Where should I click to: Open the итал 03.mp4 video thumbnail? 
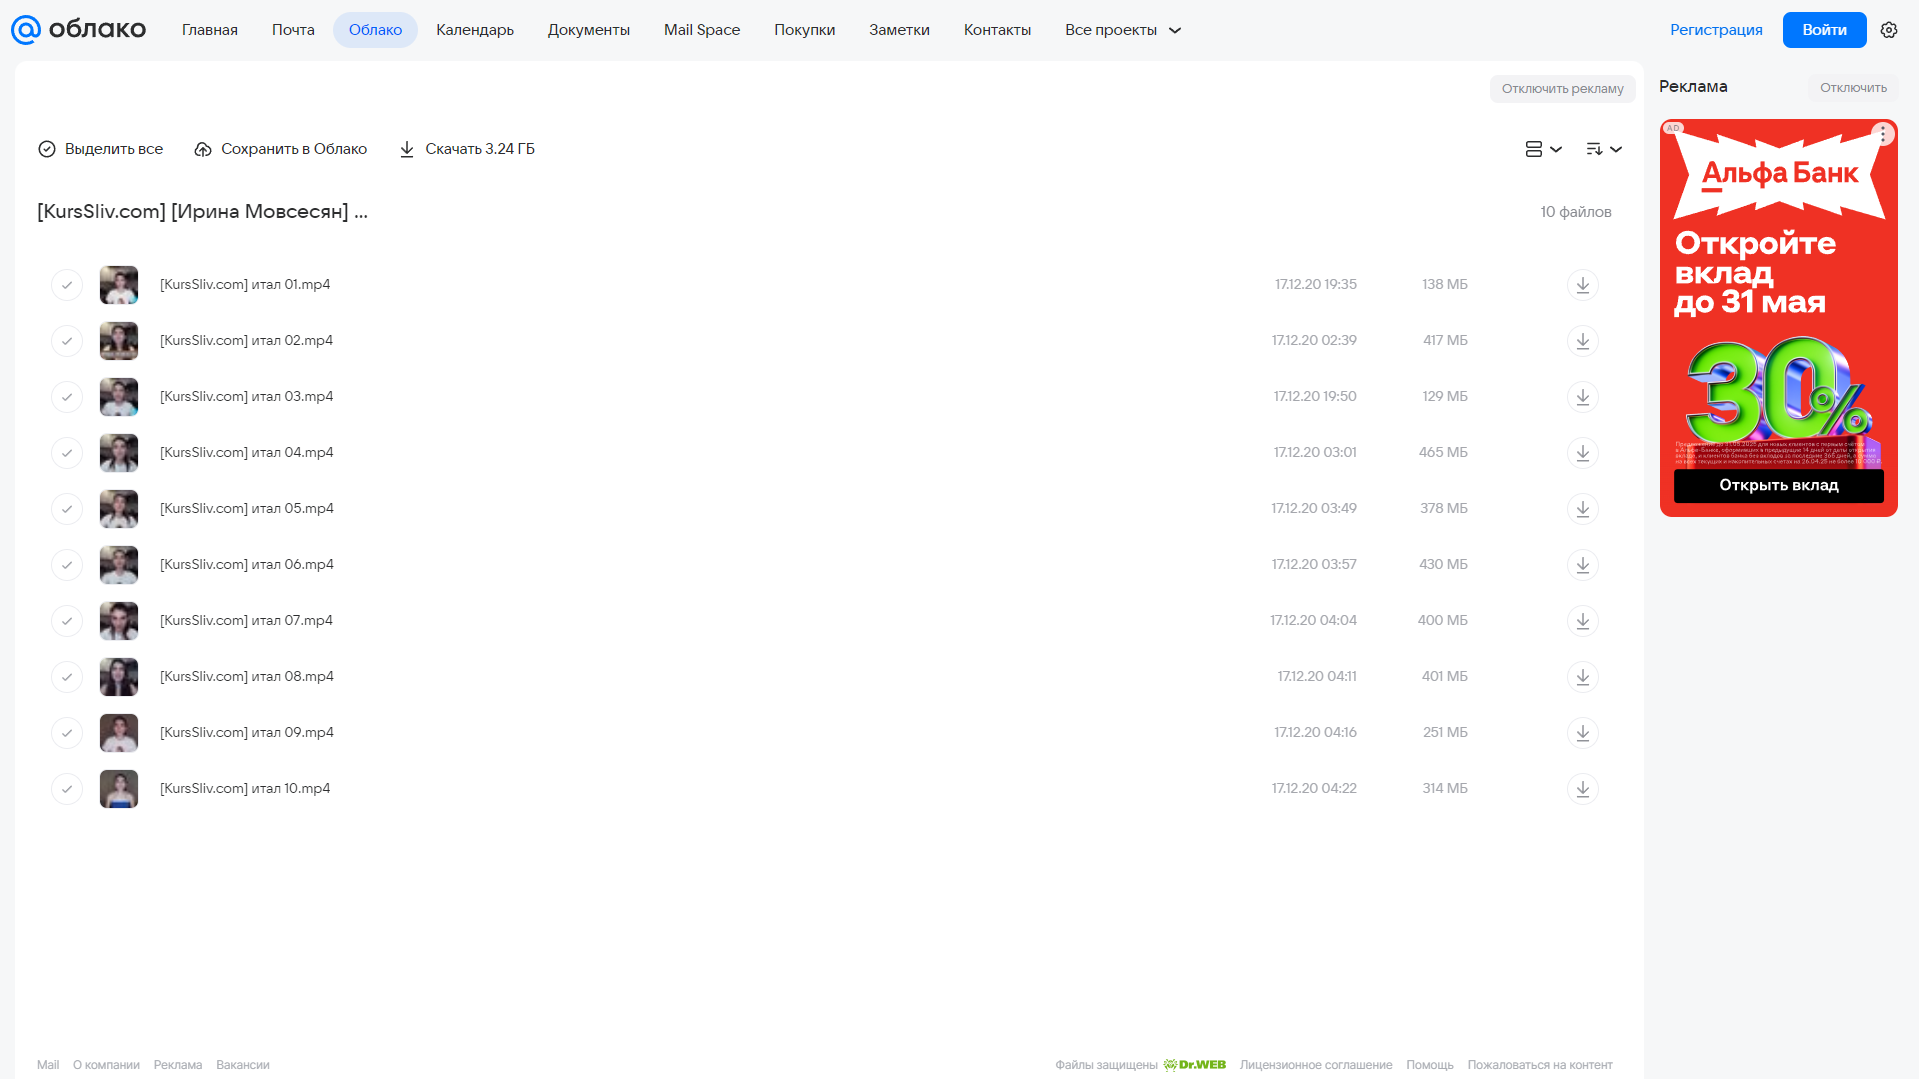point(119,397)
